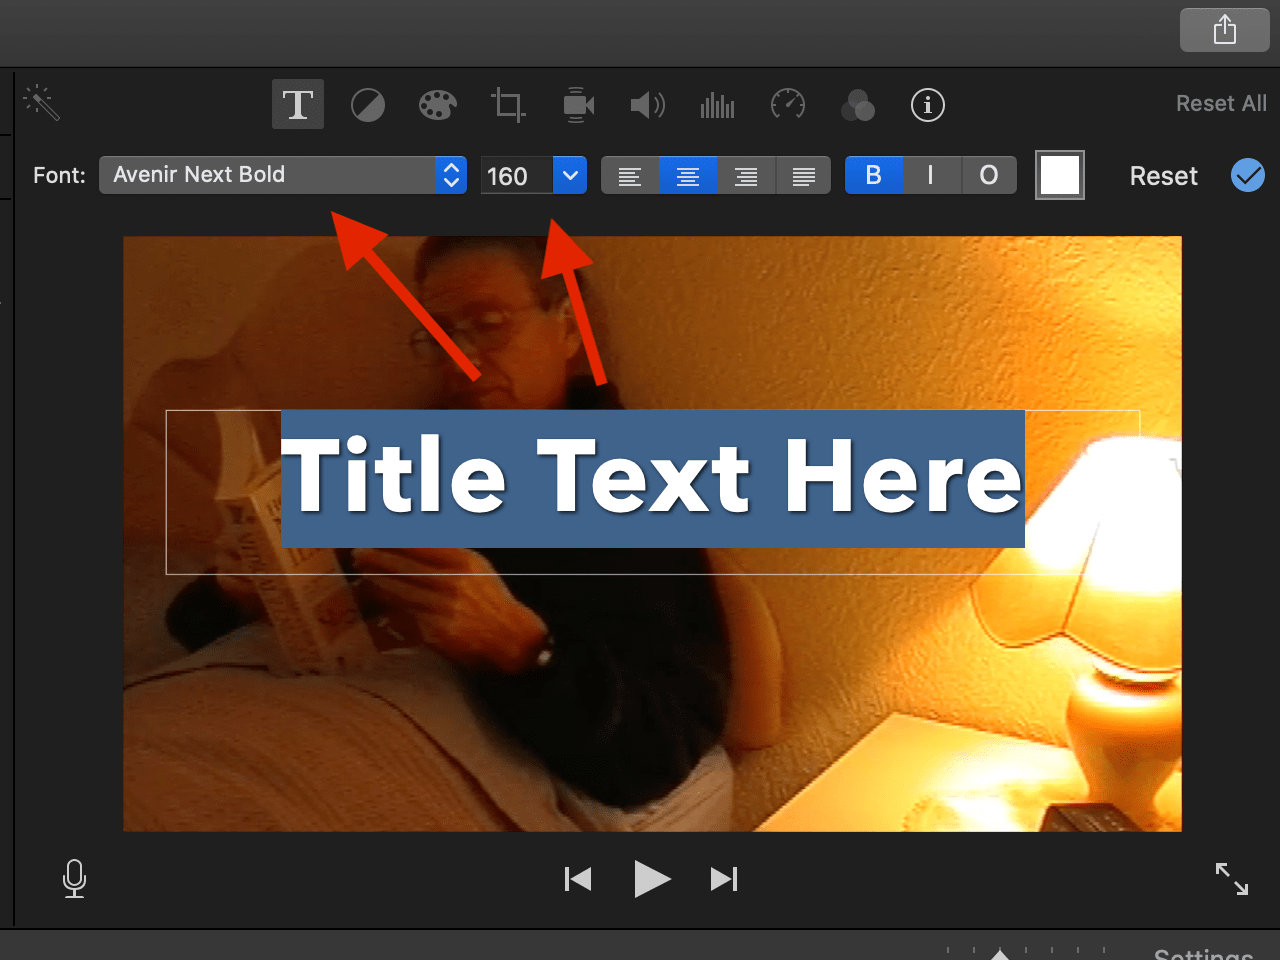Open the Speed controls
The width and height of the screenshot is (1280, 960).
[x=787, y=104]
